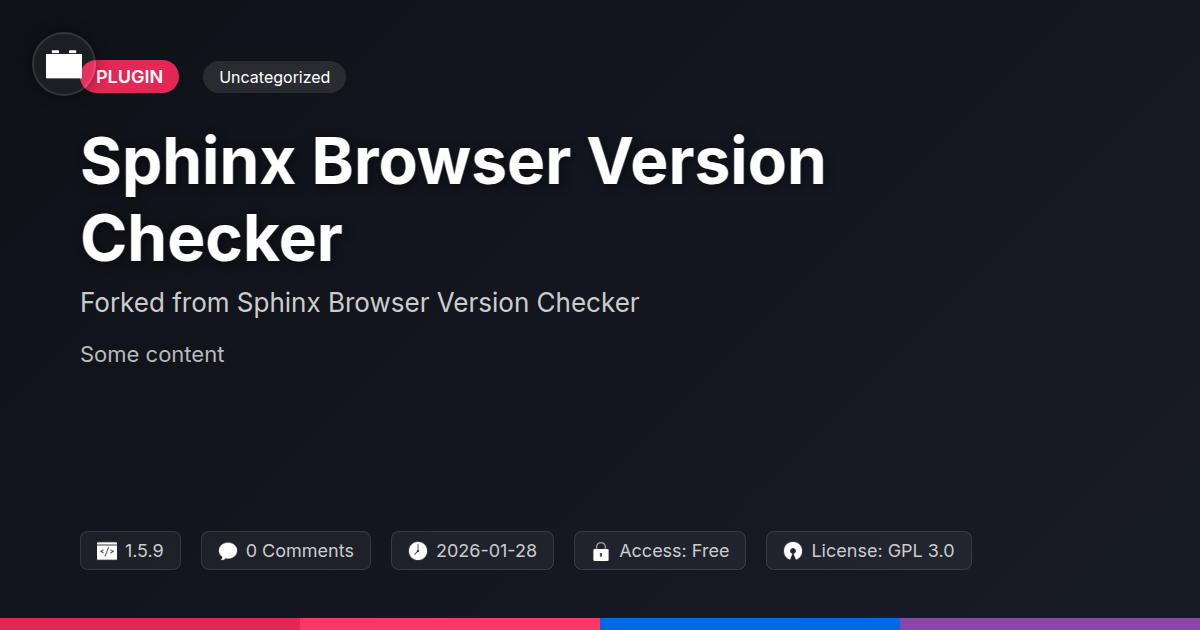Viewport: 1200px width, 630px height.
Task: Click the code version icon beside 1.5.9
Action: (107, 551)
